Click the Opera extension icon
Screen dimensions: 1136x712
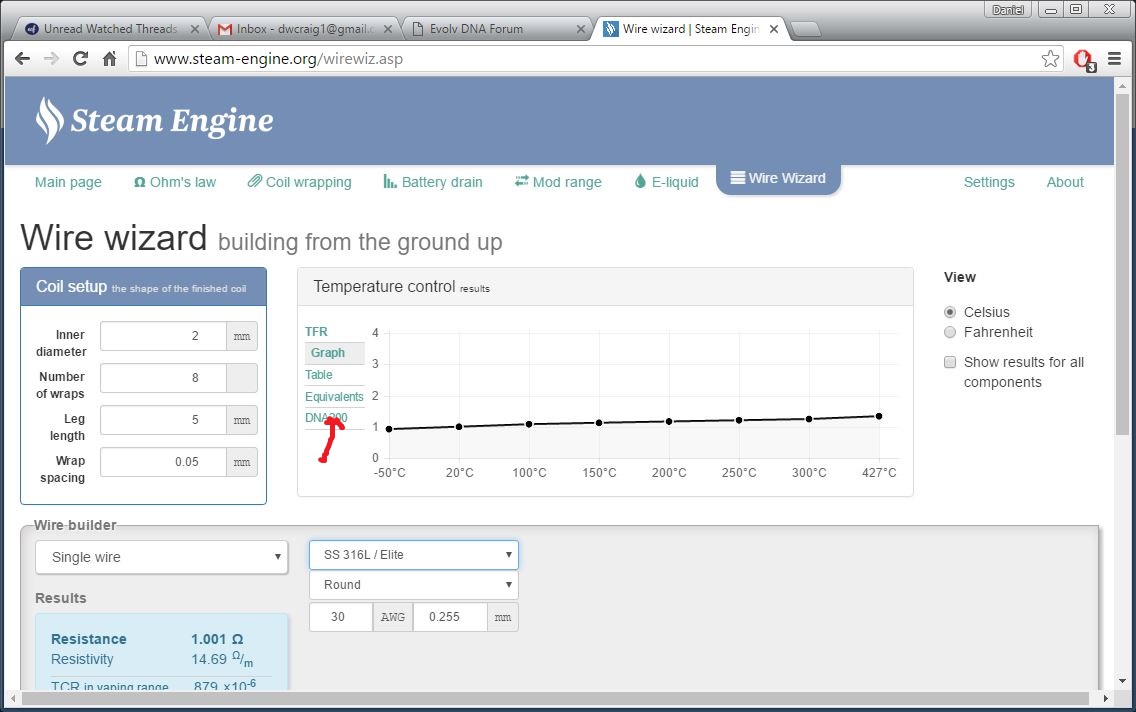point(1083,60)
